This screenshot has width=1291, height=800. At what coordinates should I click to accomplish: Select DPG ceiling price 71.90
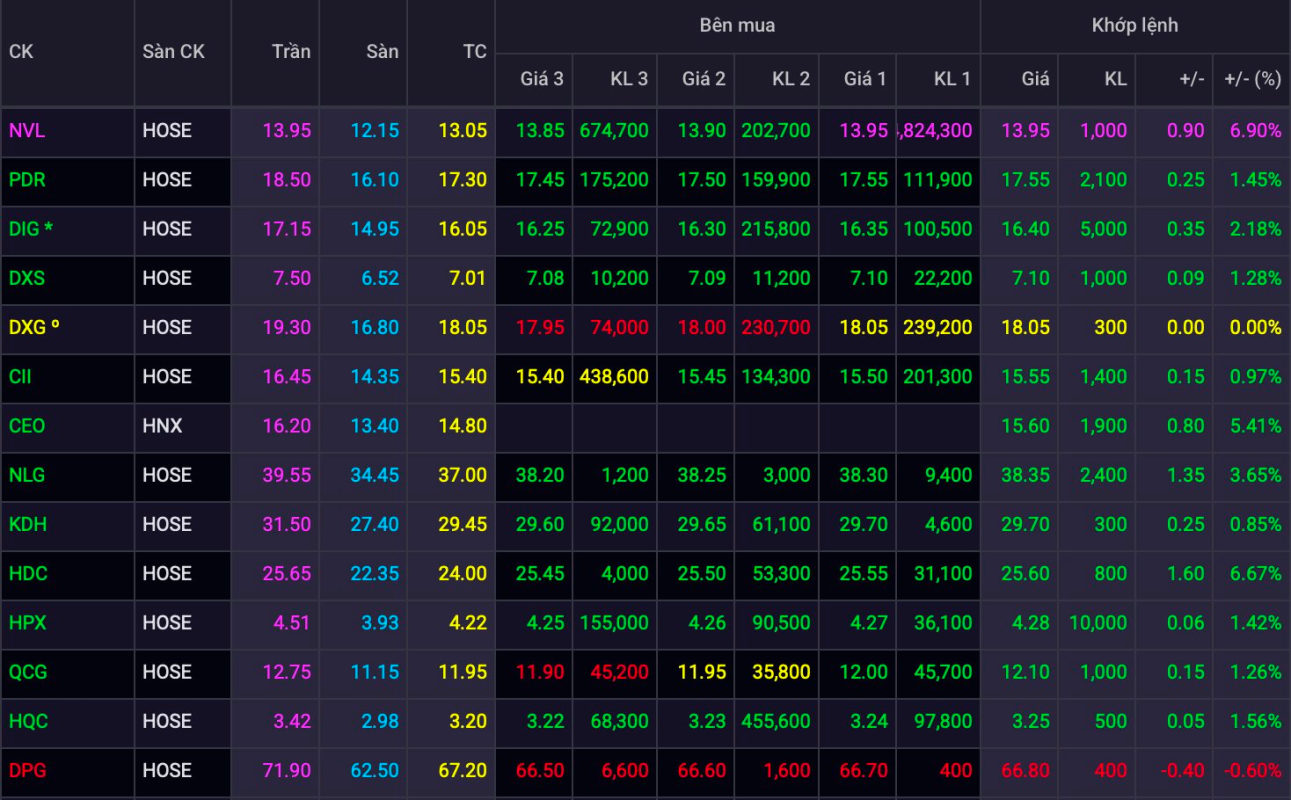(287, 770)
